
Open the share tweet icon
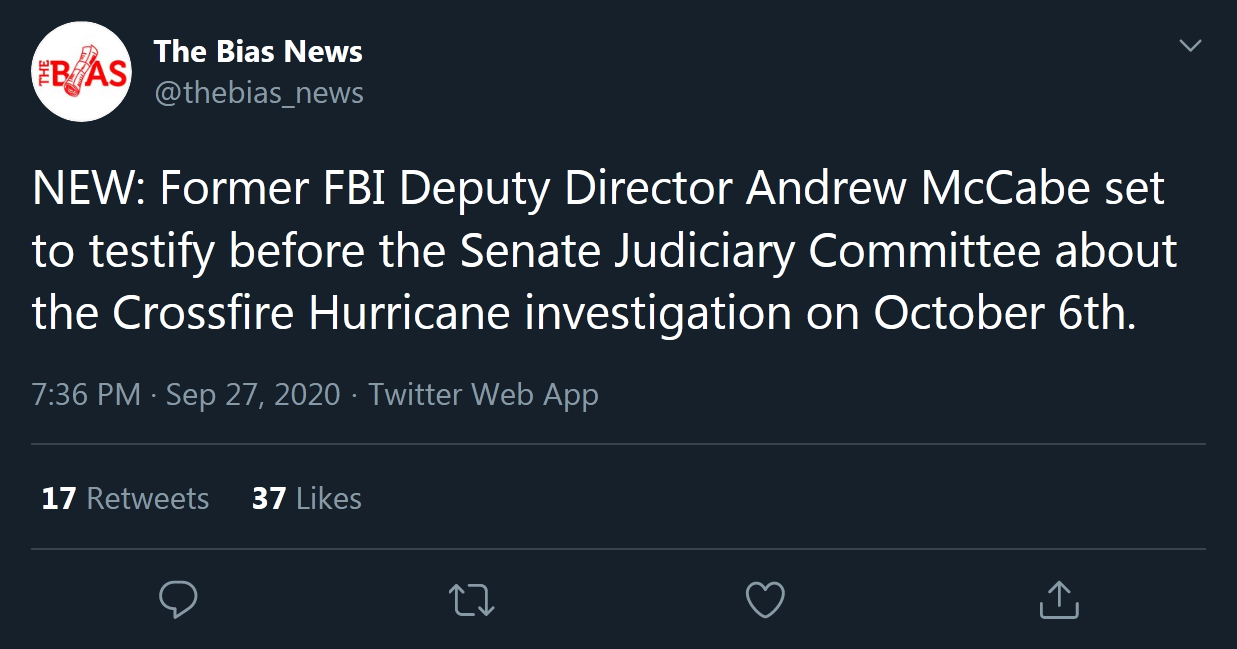pyautogui.click(x=1059, y=600)
